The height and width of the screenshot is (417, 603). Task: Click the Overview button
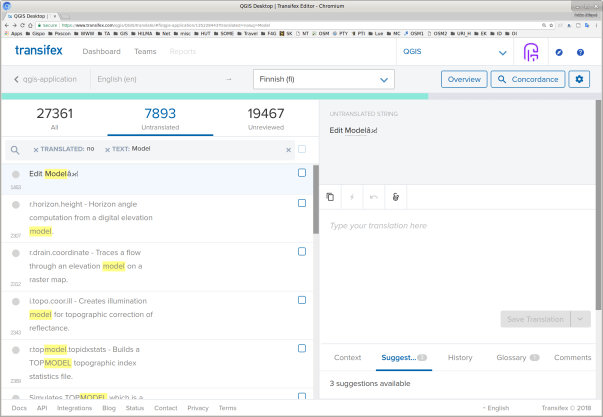click(463, 79)
